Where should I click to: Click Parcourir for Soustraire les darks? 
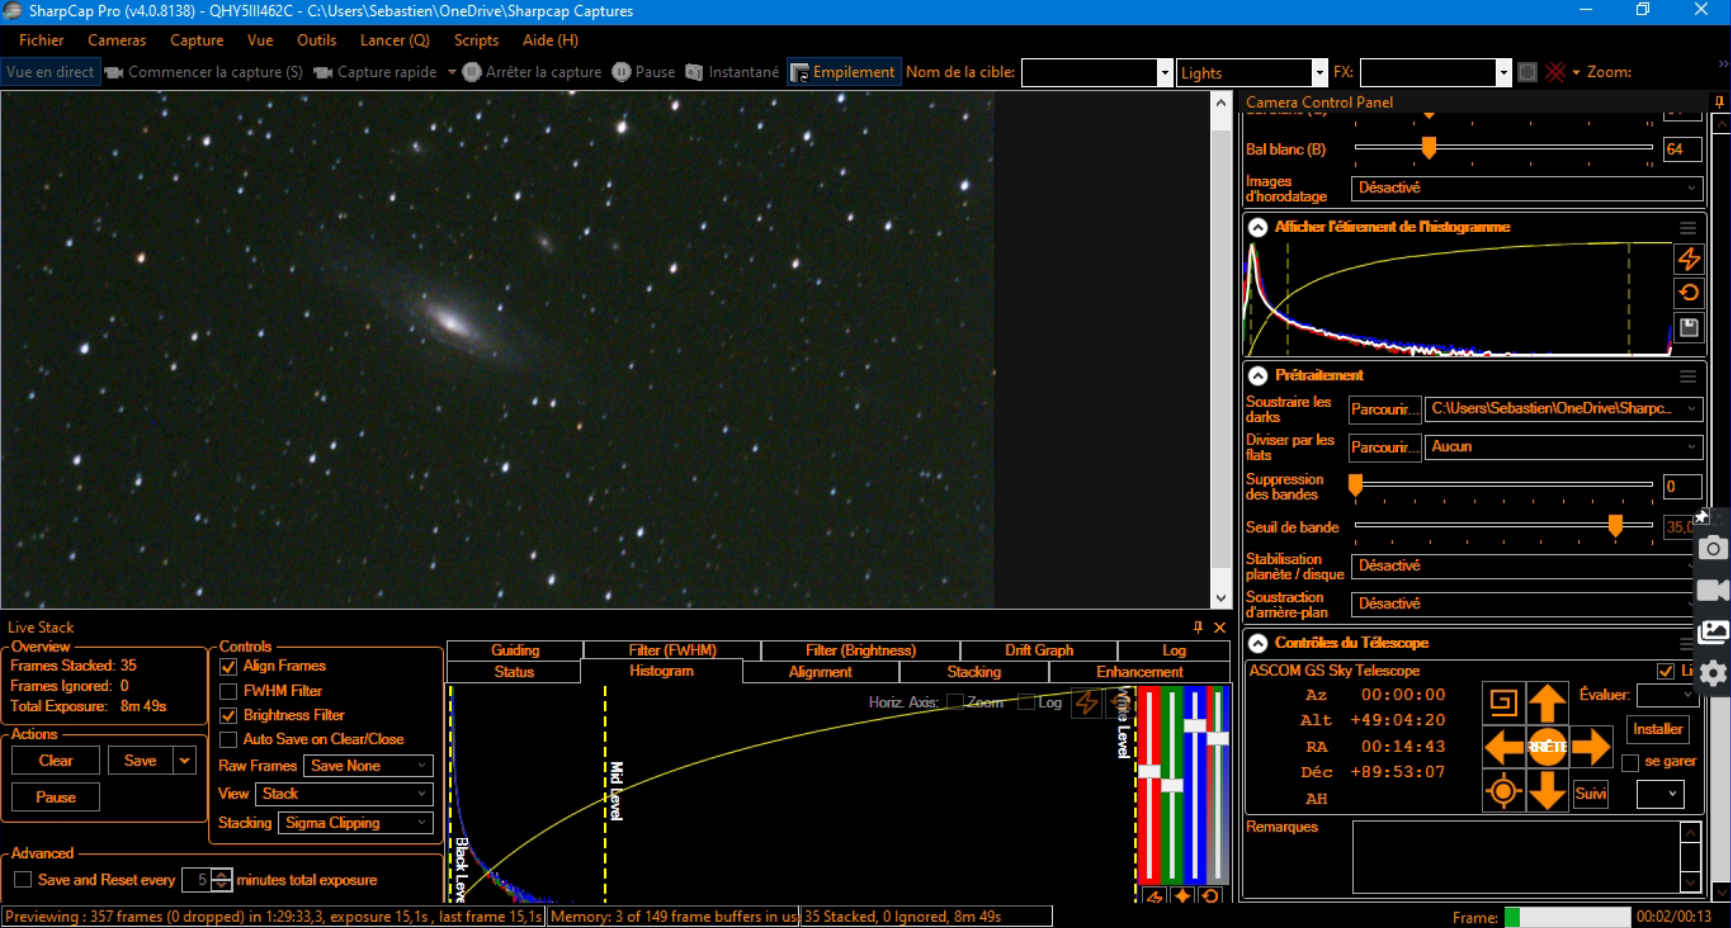pos(1385,409)
